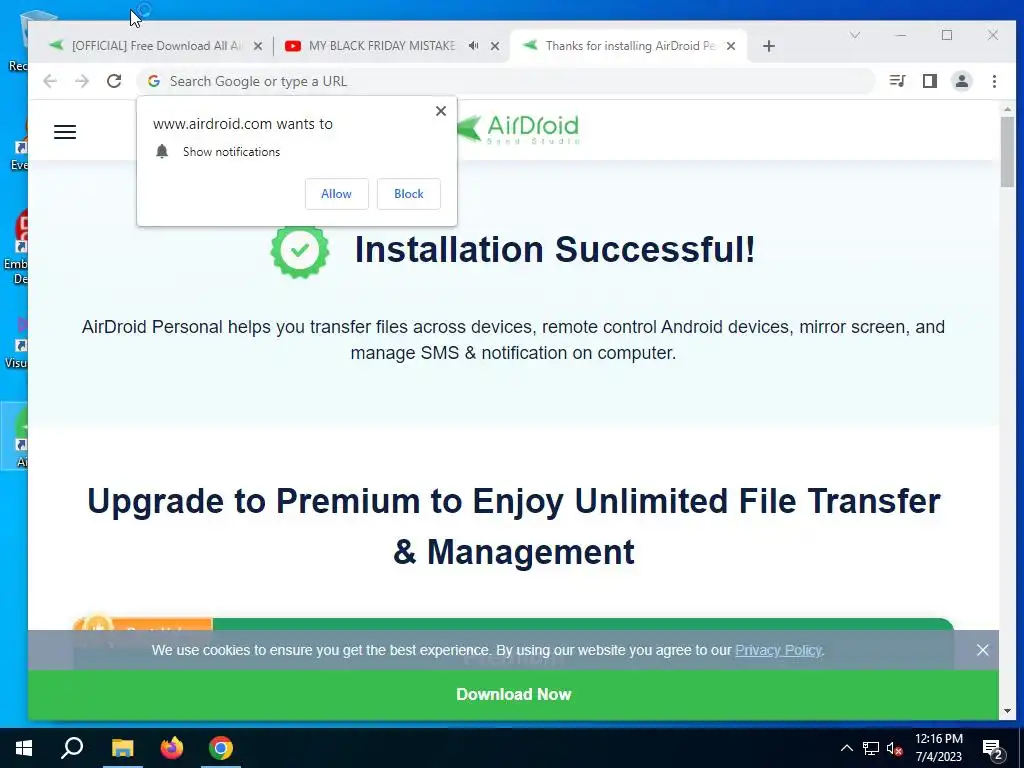The image size is (1024, 768).
Task: Reload the page in Chrome
Action: [x=114, y=81]
